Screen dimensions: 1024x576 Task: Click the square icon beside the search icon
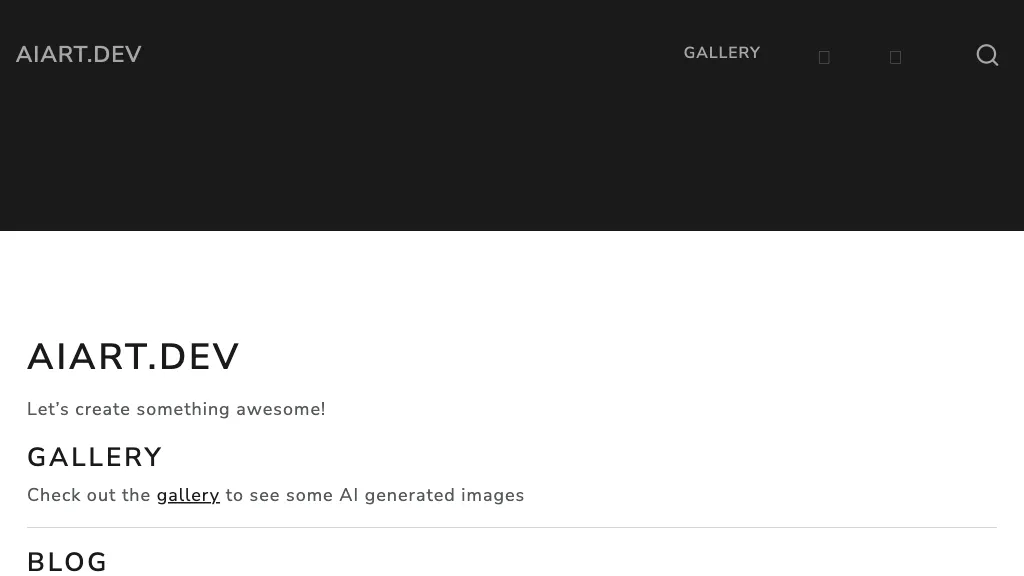(x=895, y=57)
